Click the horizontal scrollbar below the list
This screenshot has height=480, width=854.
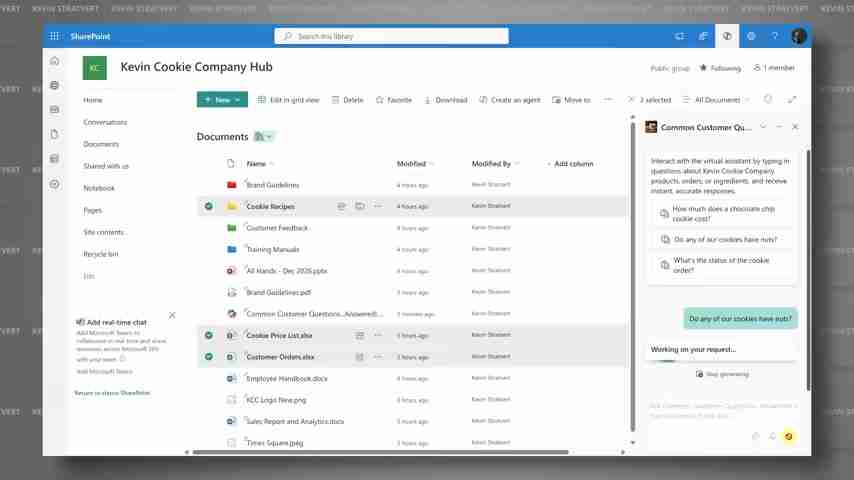pos(380,452)
